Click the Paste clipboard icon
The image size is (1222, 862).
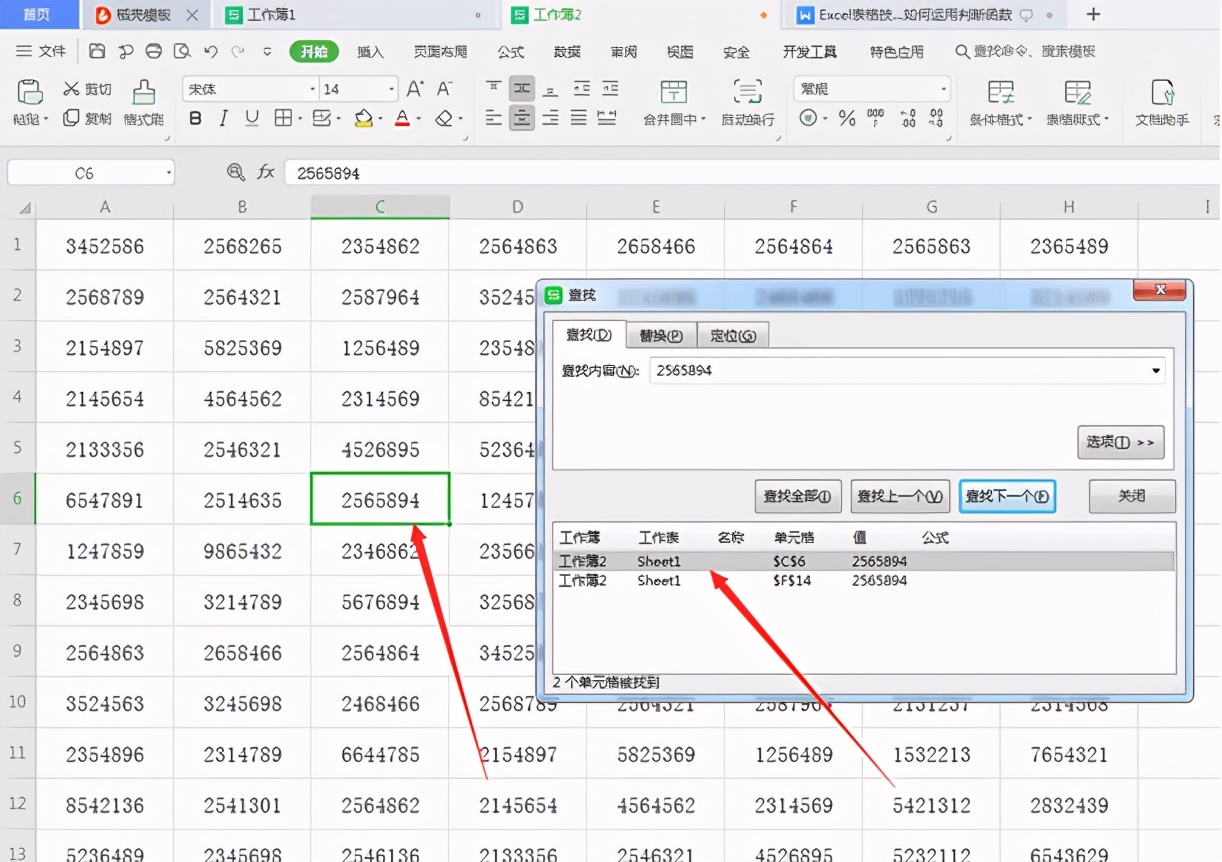[30, 93]
